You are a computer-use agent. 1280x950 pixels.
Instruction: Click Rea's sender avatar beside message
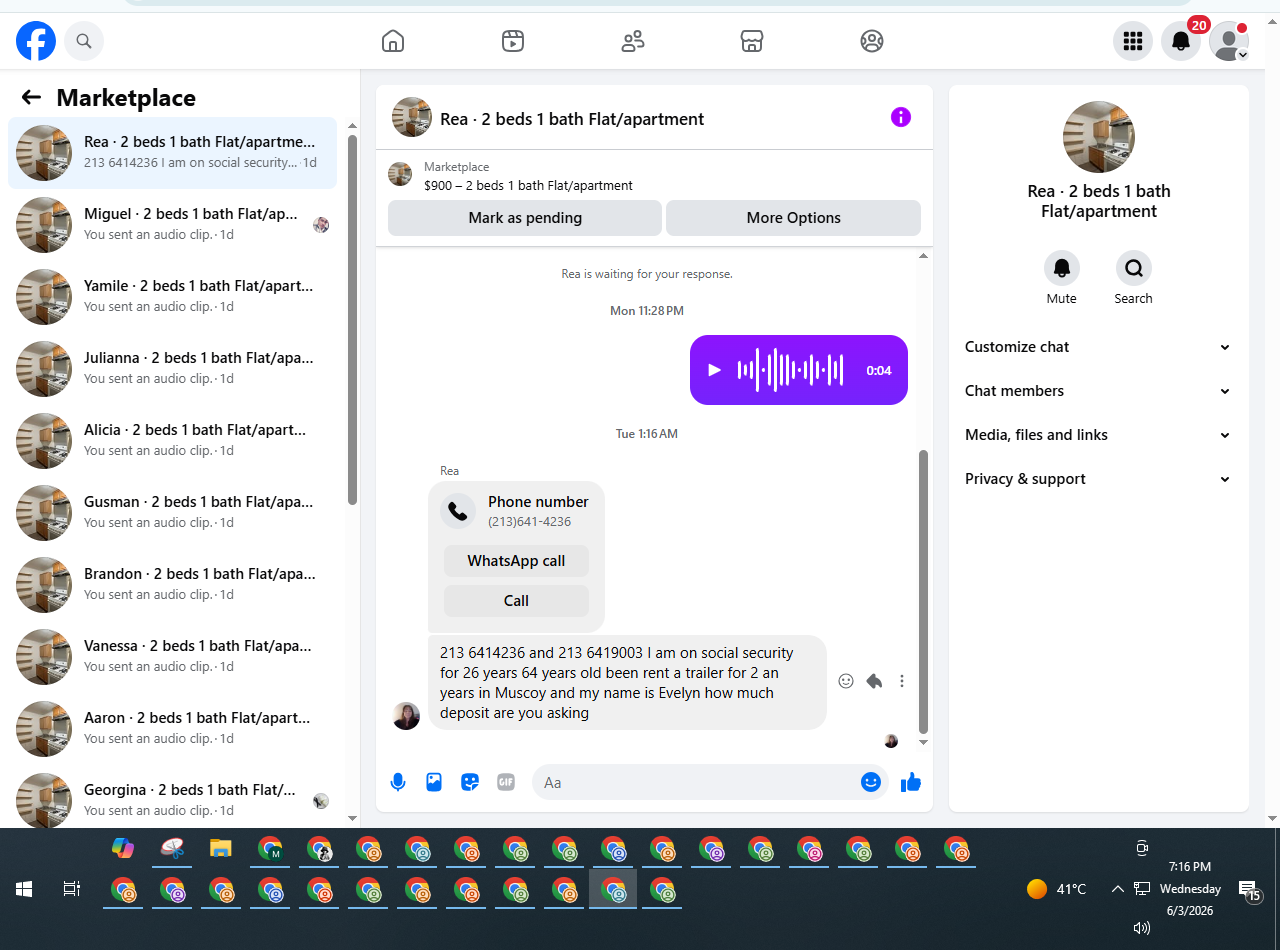pyautogui.click(x=406, y=715)
